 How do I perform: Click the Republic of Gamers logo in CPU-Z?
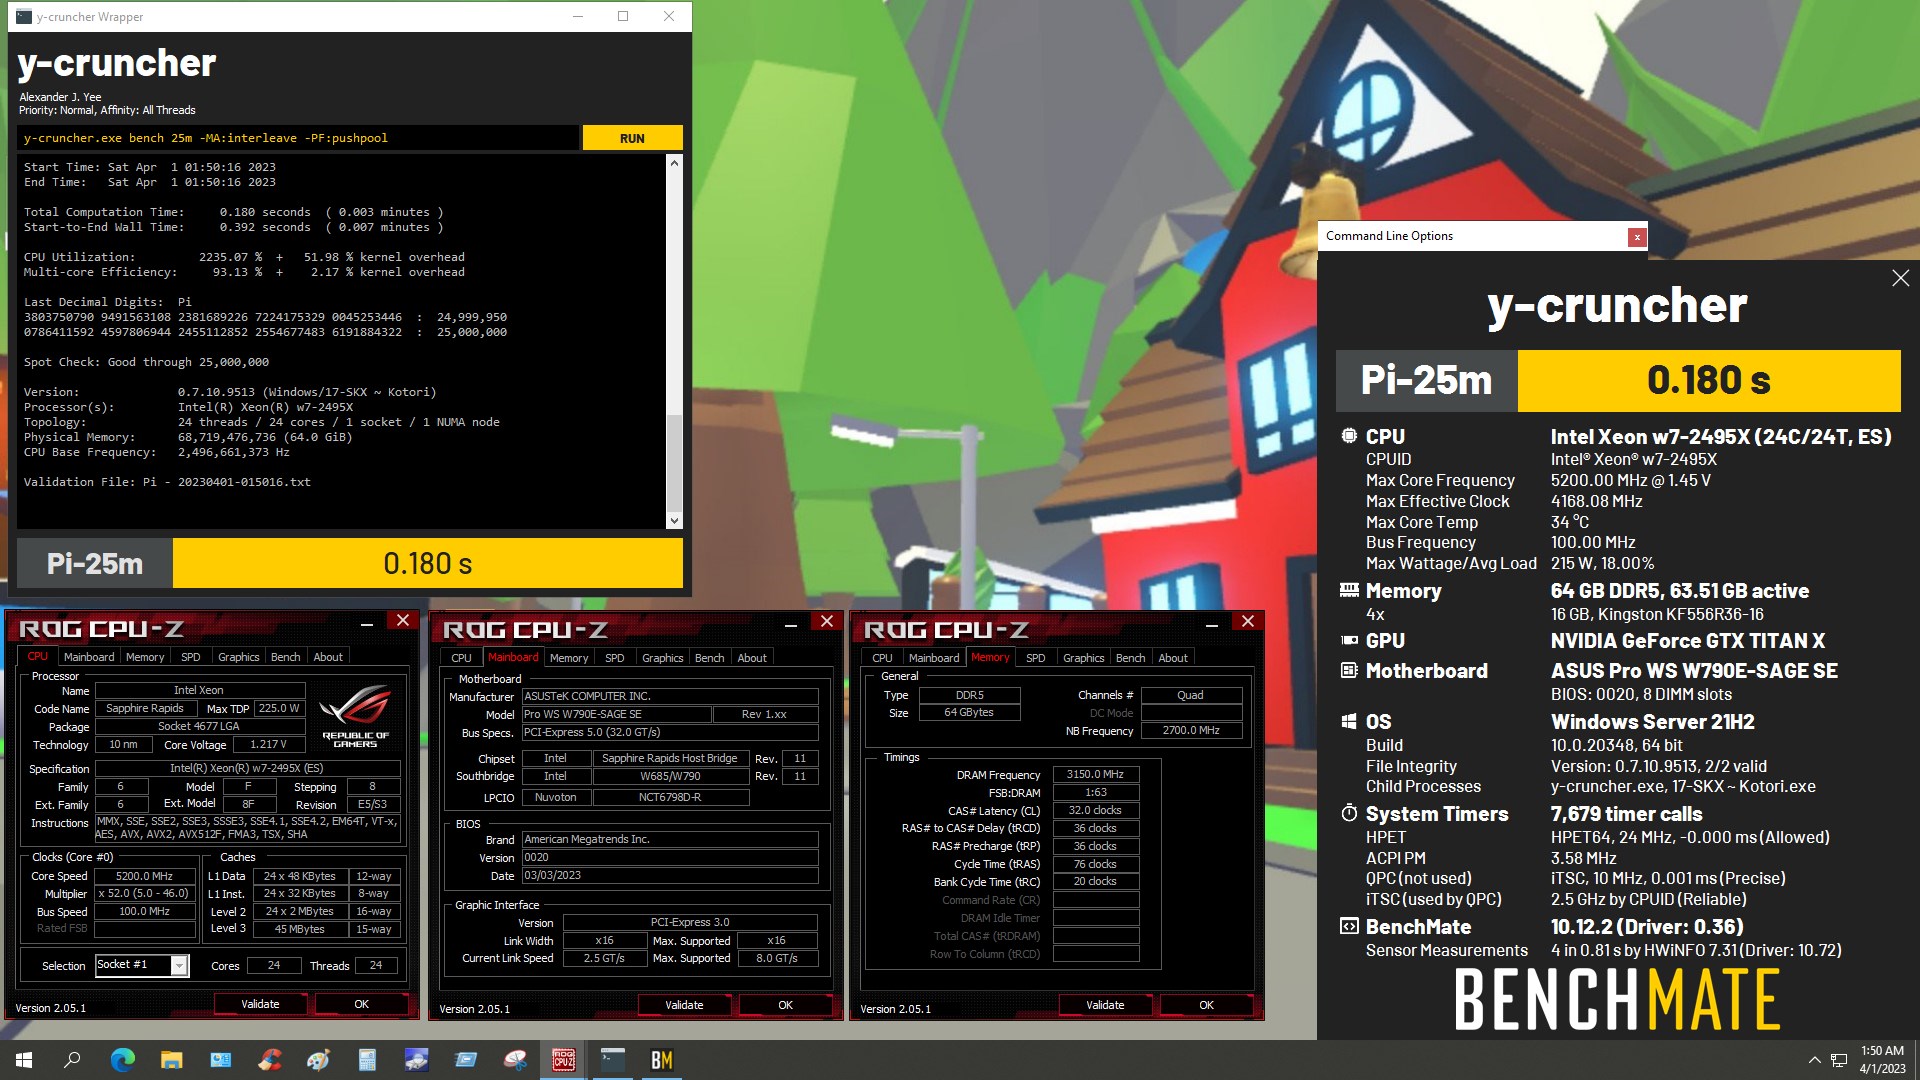point(356,715)
